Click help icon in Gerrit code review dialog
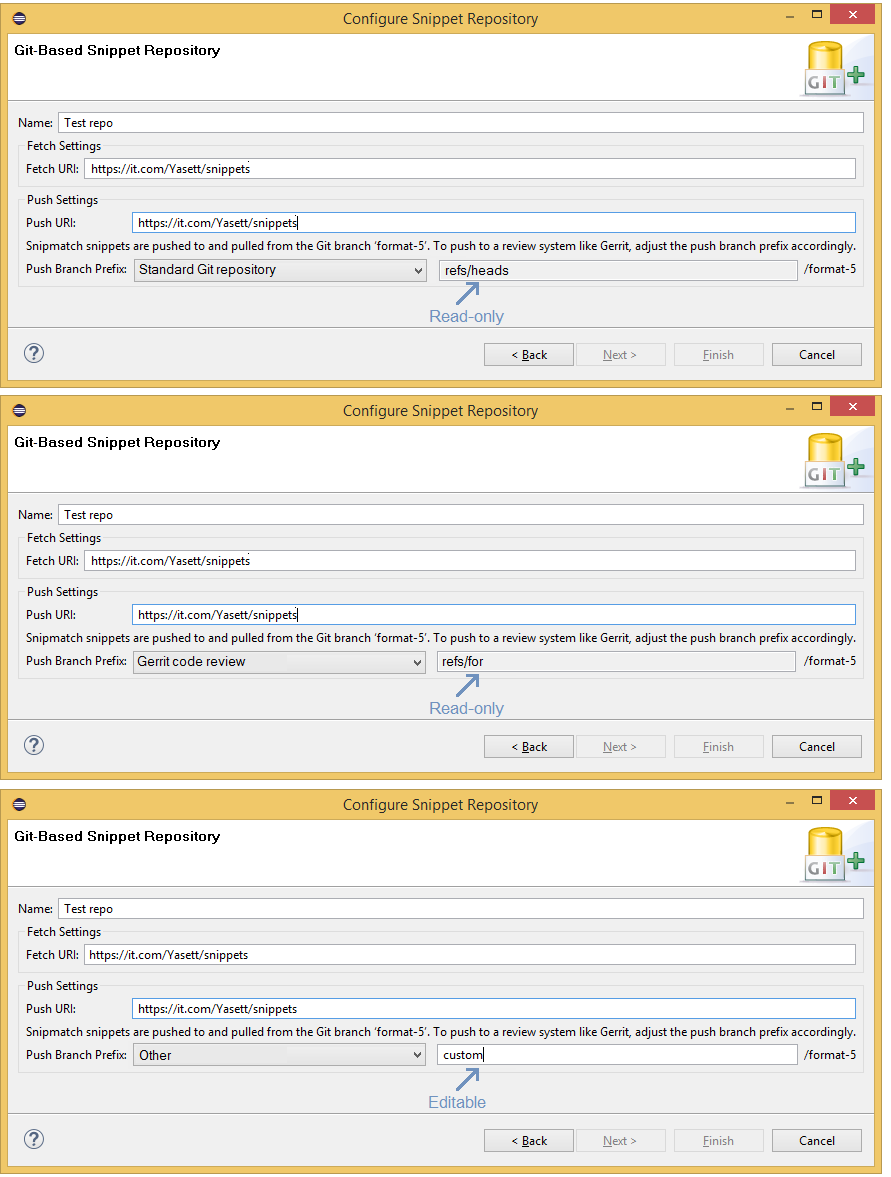Image resolution: width=891 pixels, height=1177 pixels. (34, 745)
